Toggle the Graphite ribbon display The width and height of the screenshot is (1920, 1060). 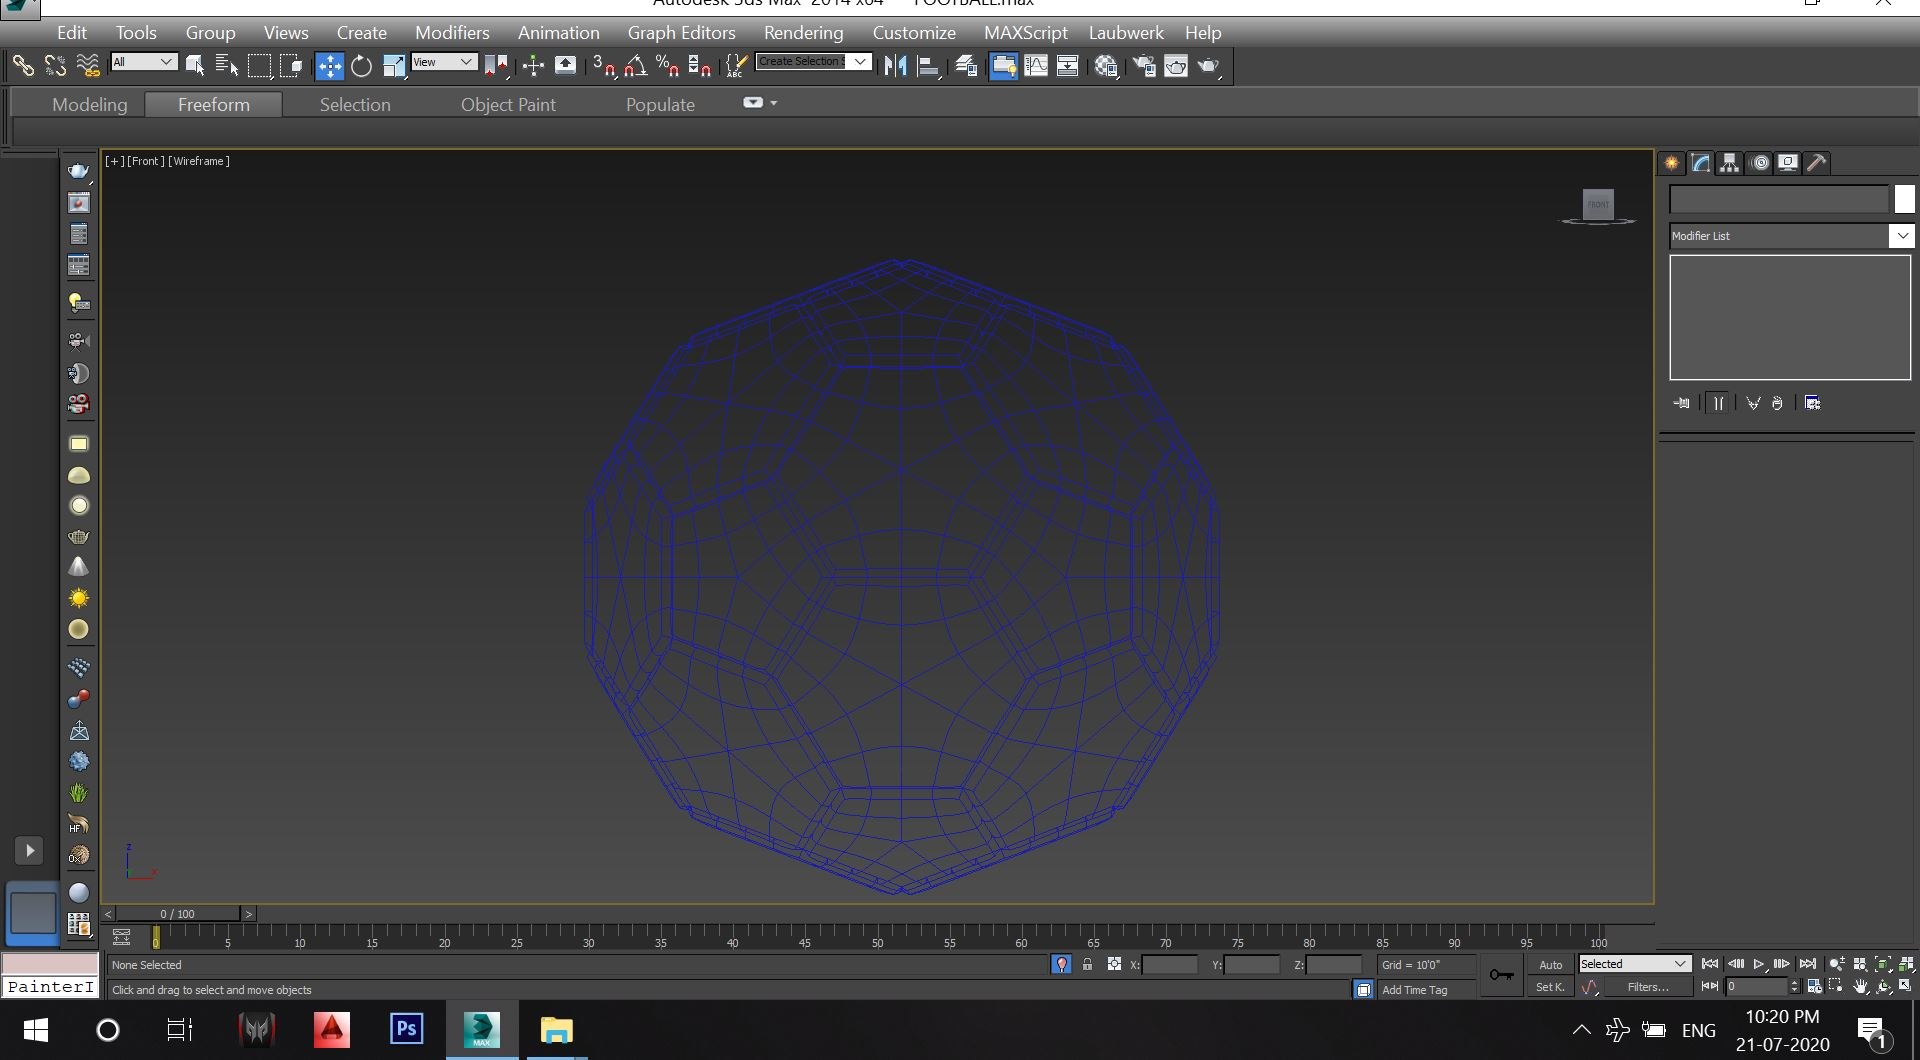click(x=1003, y=66)
